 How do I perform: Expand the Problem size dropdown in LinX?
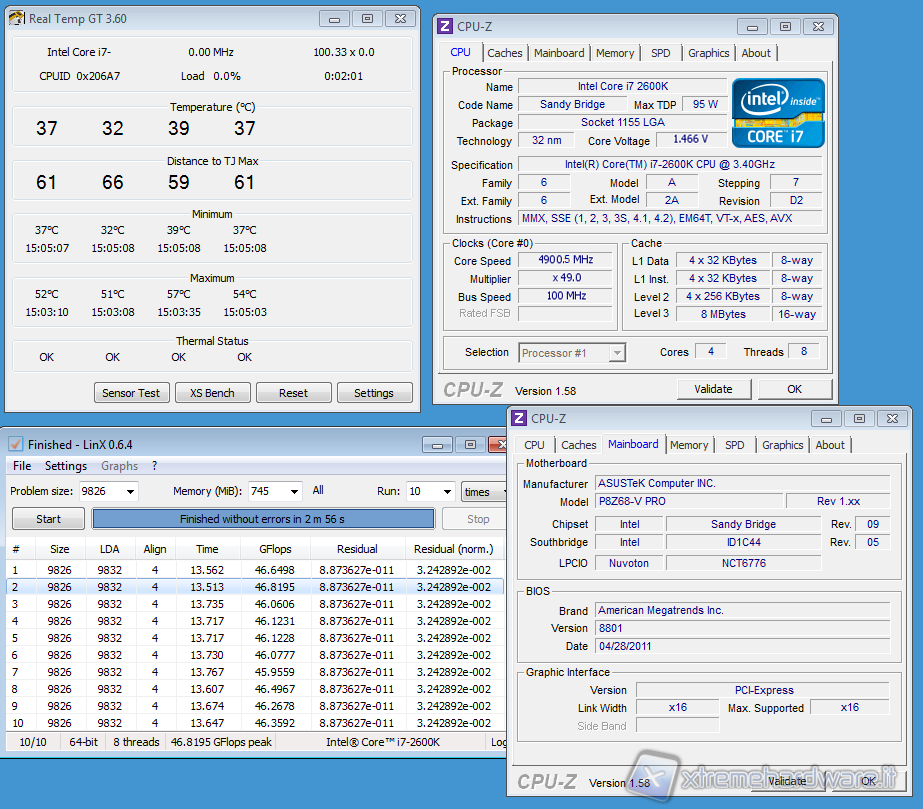tap(129, 492)
